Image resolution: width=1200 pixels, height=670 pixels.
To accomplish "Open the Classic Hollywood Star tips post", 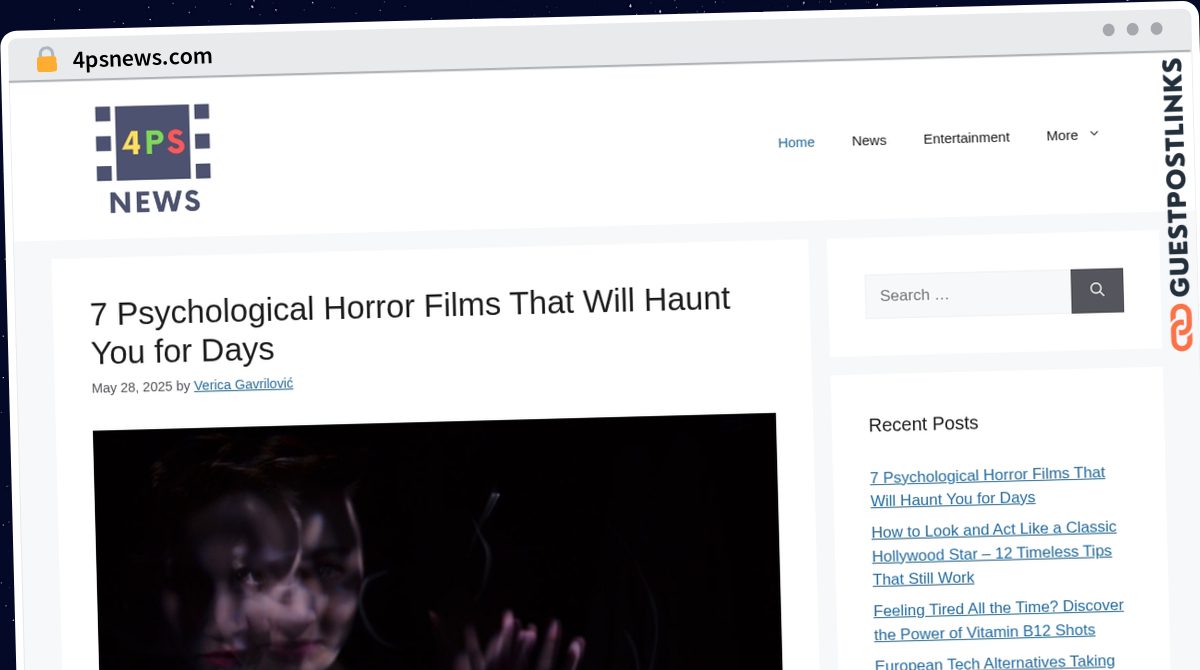I will pyautogui.click(x=993, y=553).
